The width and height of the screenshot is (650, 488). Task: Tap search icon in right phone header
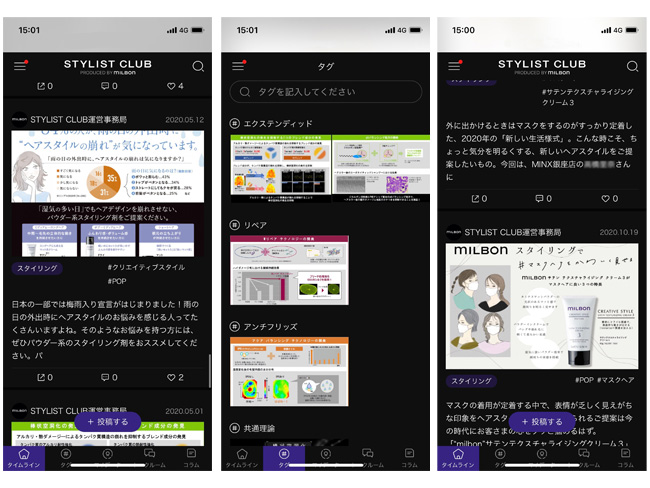point(632,66)
